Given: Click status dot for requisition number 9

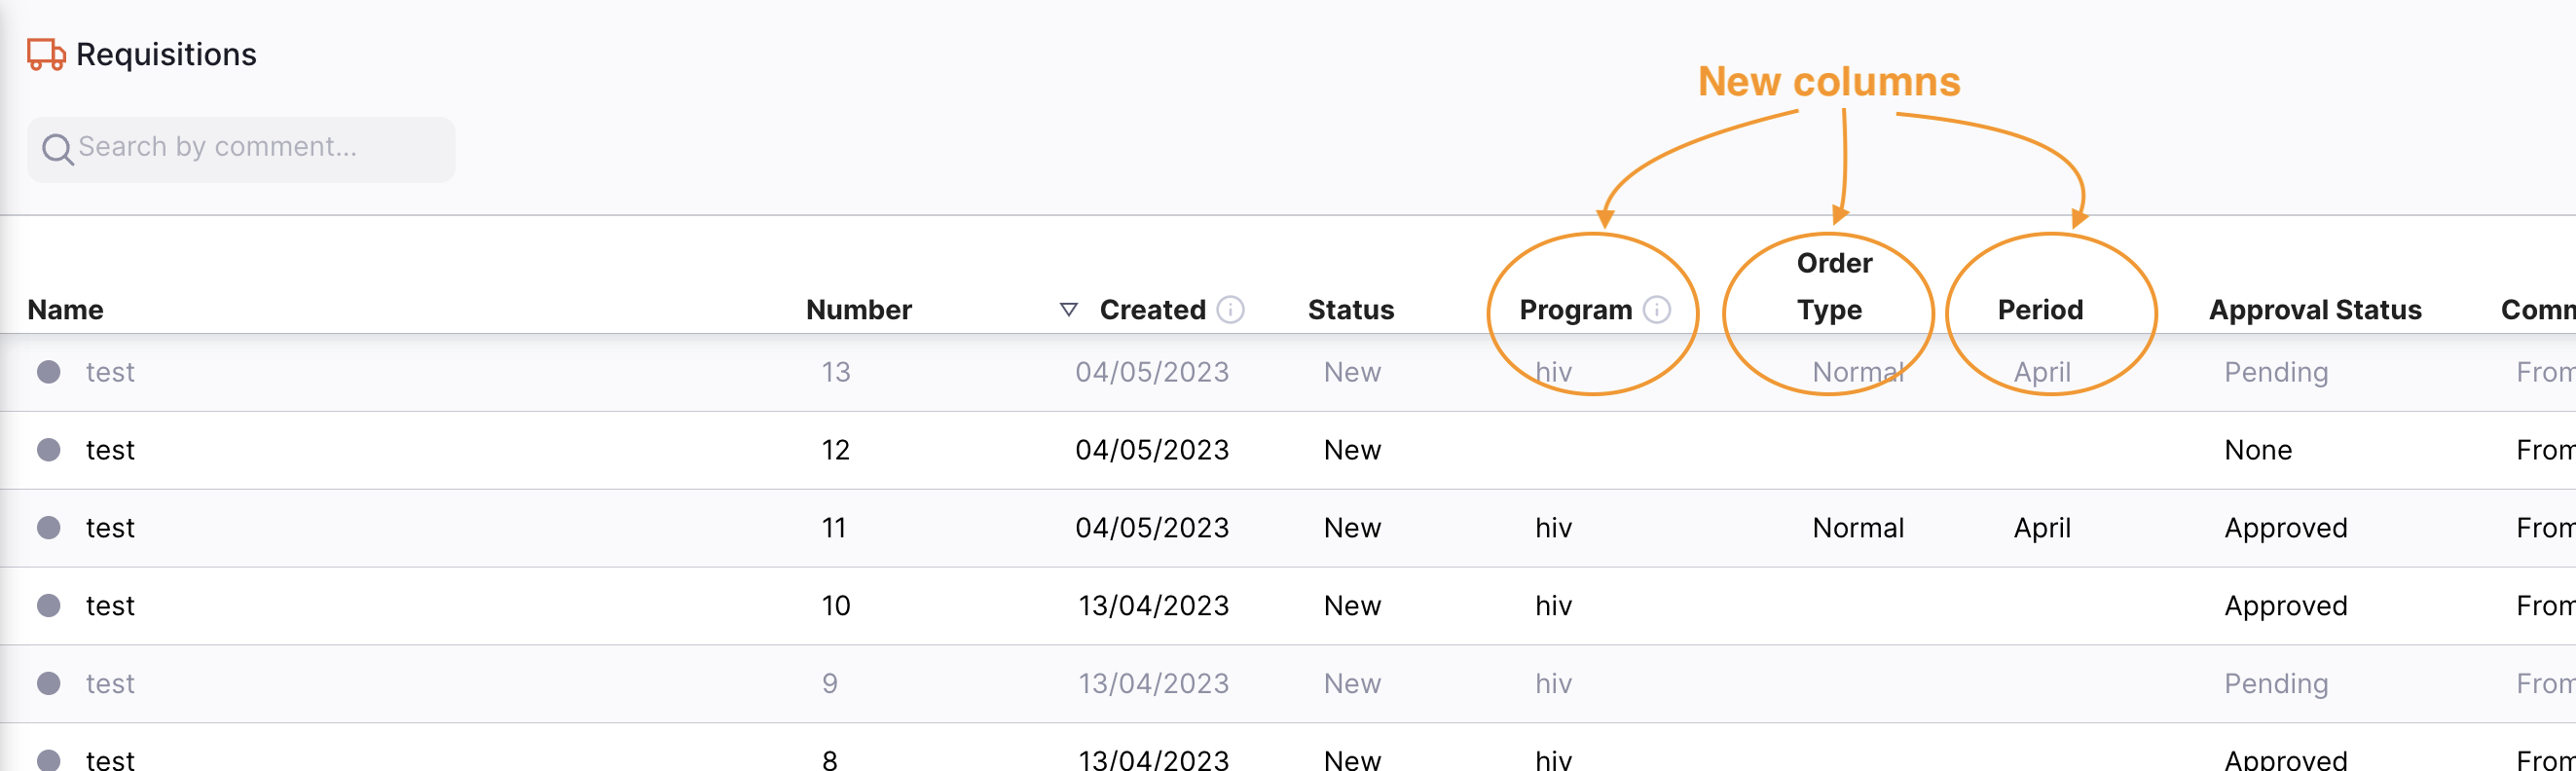Looking at the screenshot, I should [48, 684].
